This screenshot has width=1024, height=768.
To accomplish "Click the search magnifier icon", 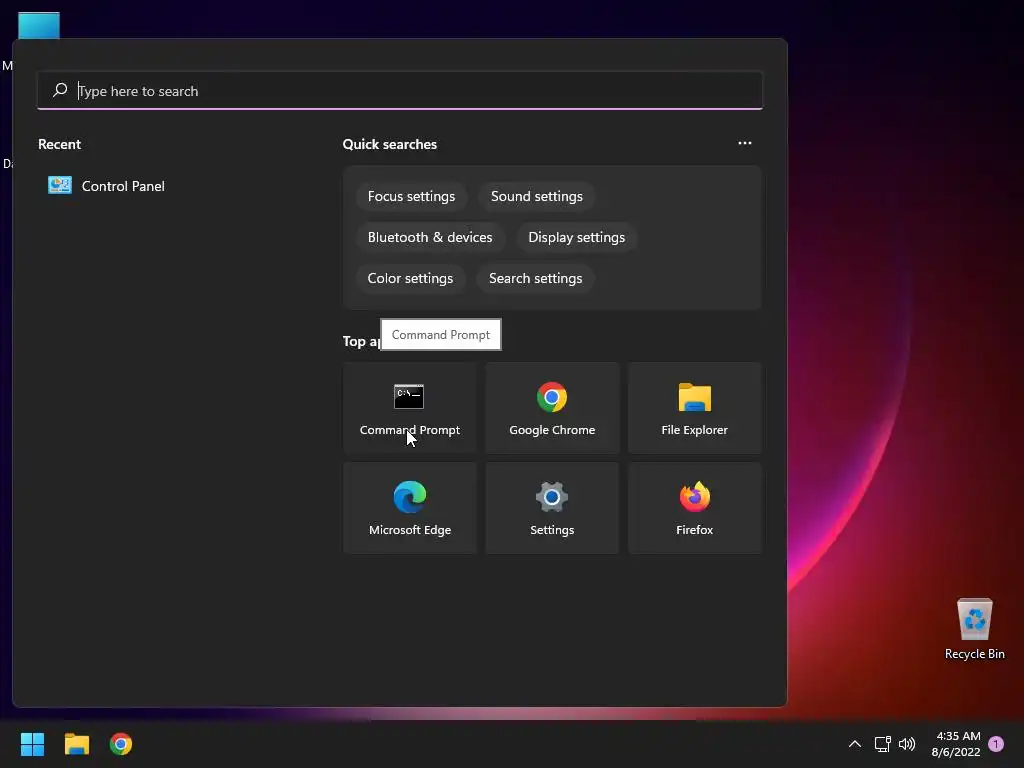I will [60, 90].
